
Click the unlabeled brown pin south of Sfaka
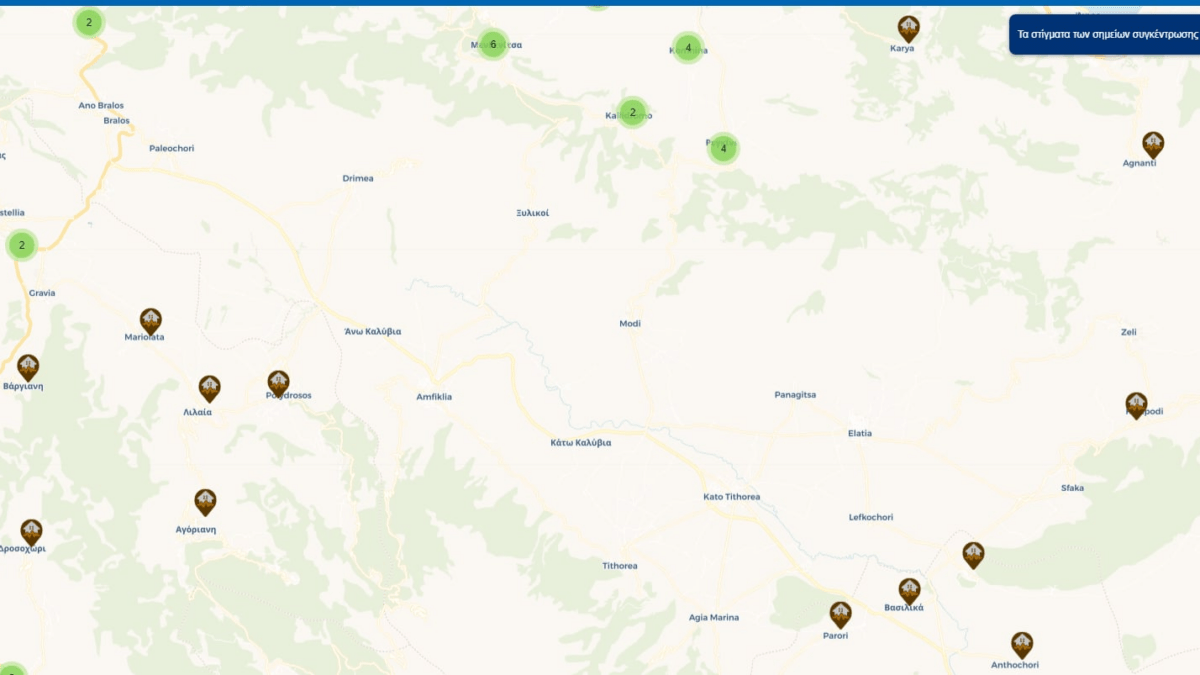(973, 554)
